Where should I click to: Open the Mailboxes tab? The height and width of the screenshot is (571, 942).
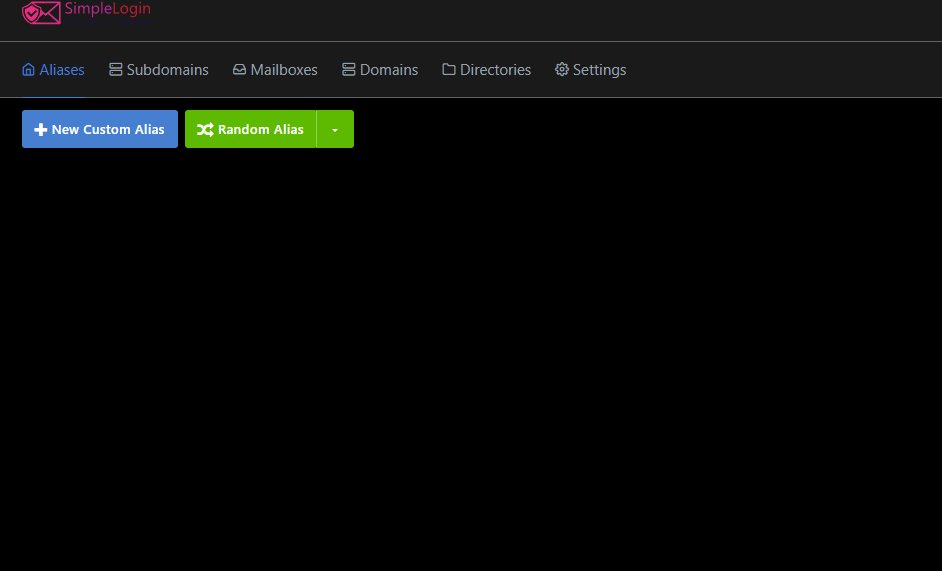tap(275, 70)
